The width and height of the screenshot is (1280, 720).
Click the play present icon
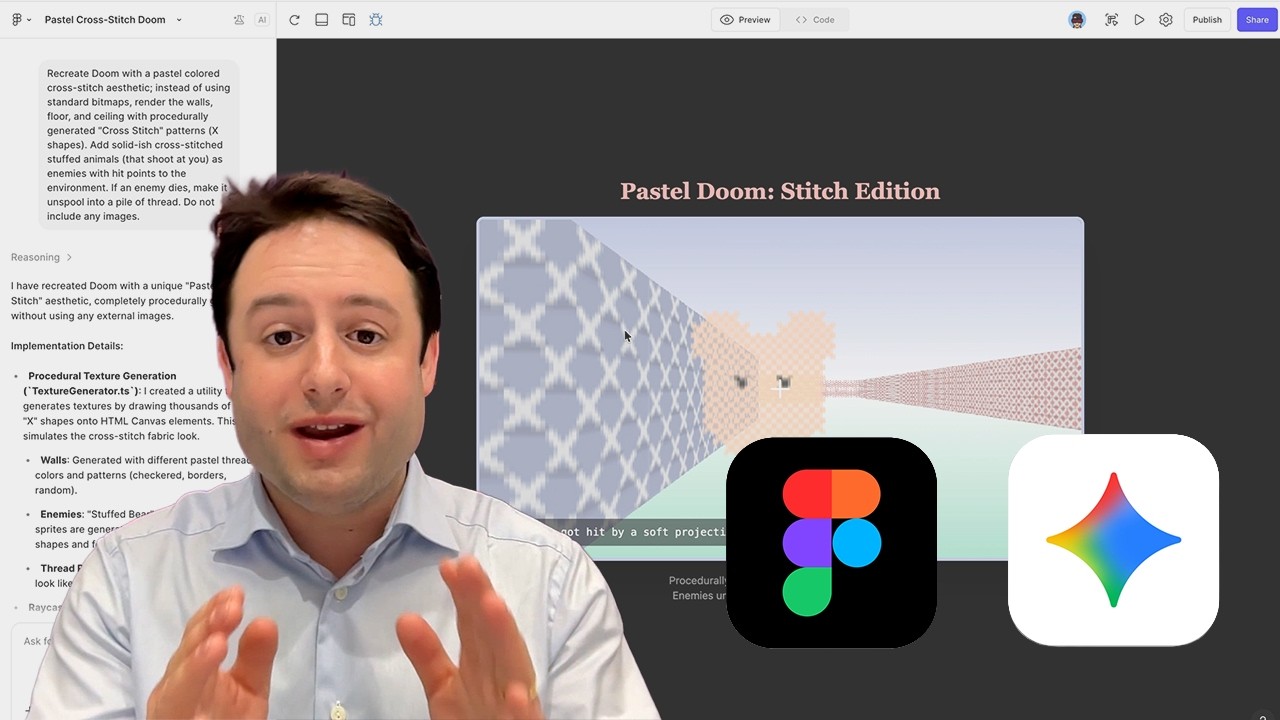(1139, 20)
